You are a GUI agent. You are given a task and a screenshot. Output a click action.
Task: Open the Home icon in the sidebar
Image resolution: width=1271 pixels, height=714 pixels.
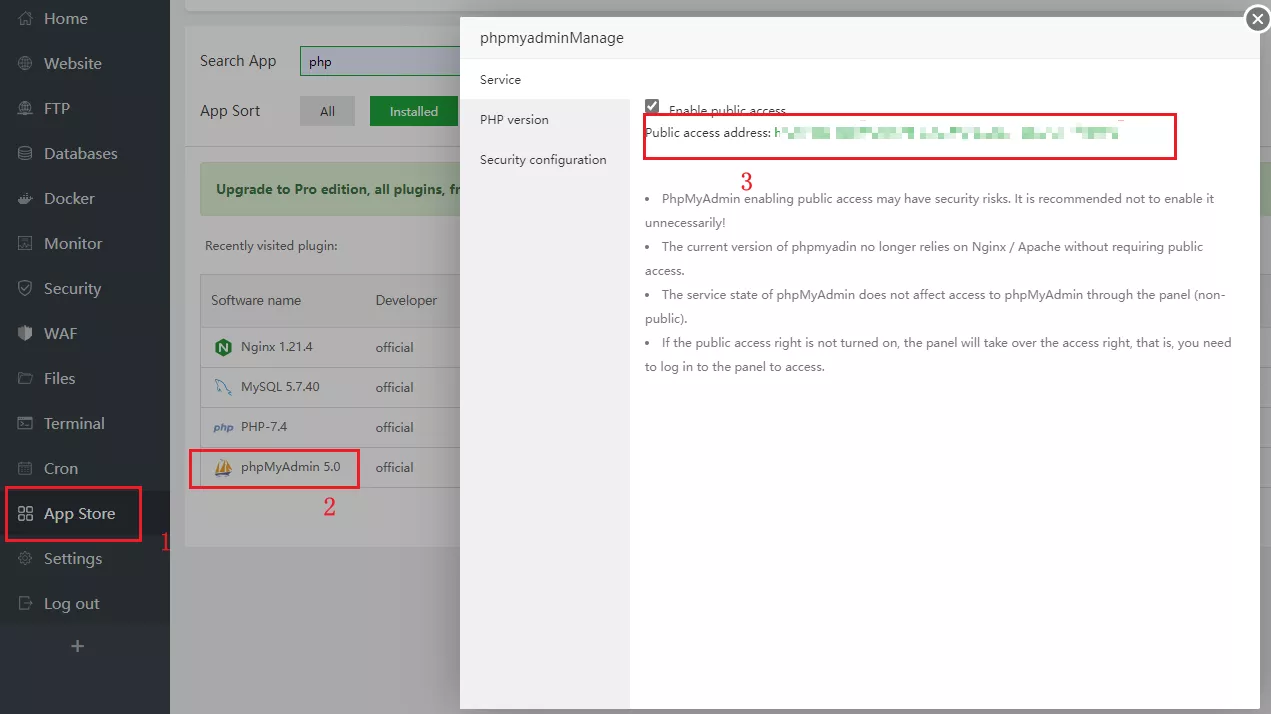(x=26, y=19)
